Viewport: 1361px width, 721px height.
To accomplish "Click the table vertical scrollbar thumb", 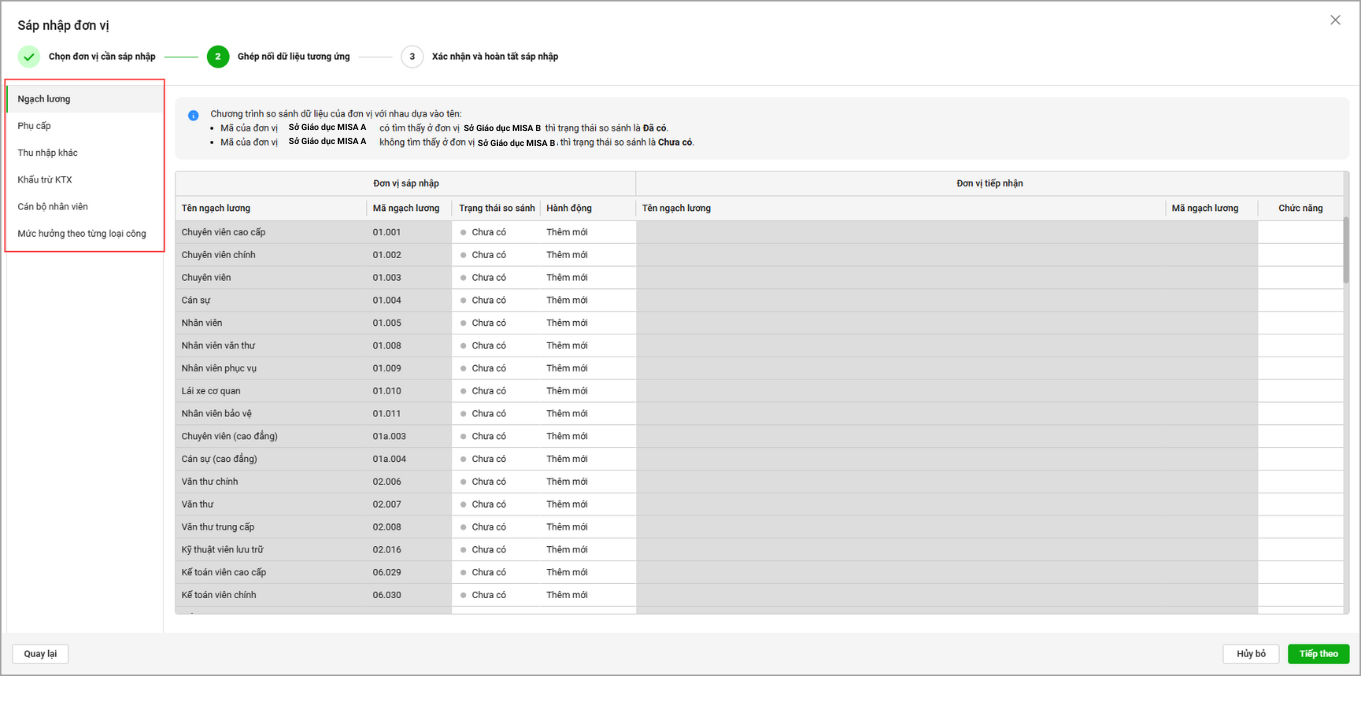I will 1346,250.
